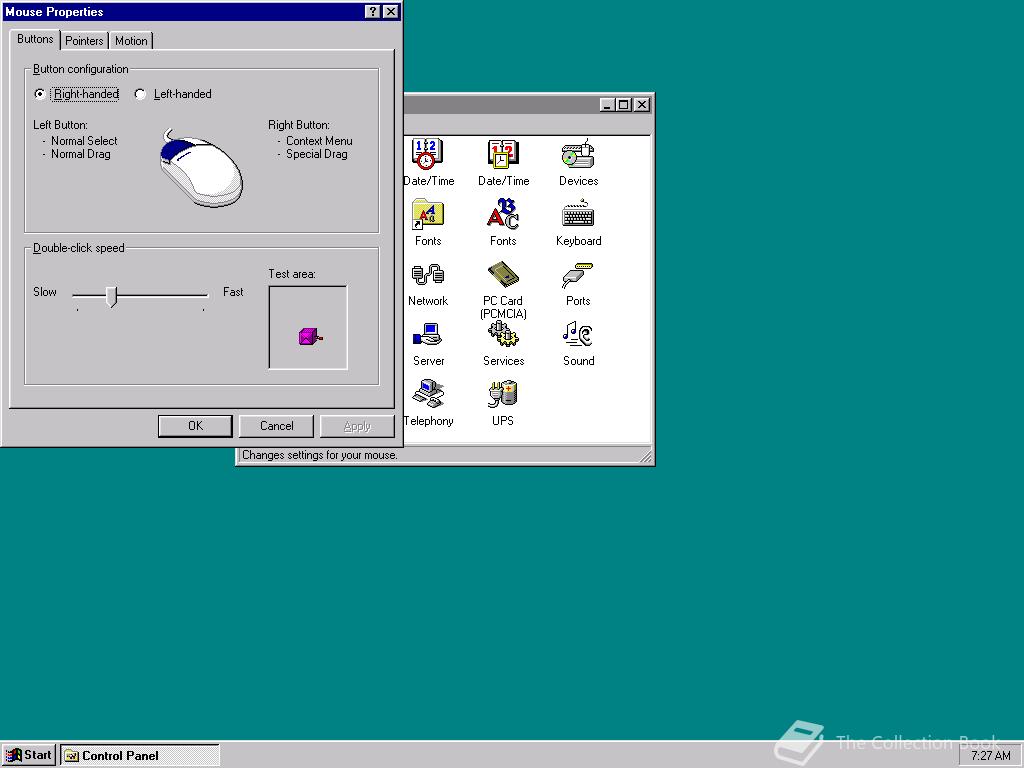Activate the Control Panel taskbar button
This screenshot has width=1024, height=768.
click(x=140, y=756)
